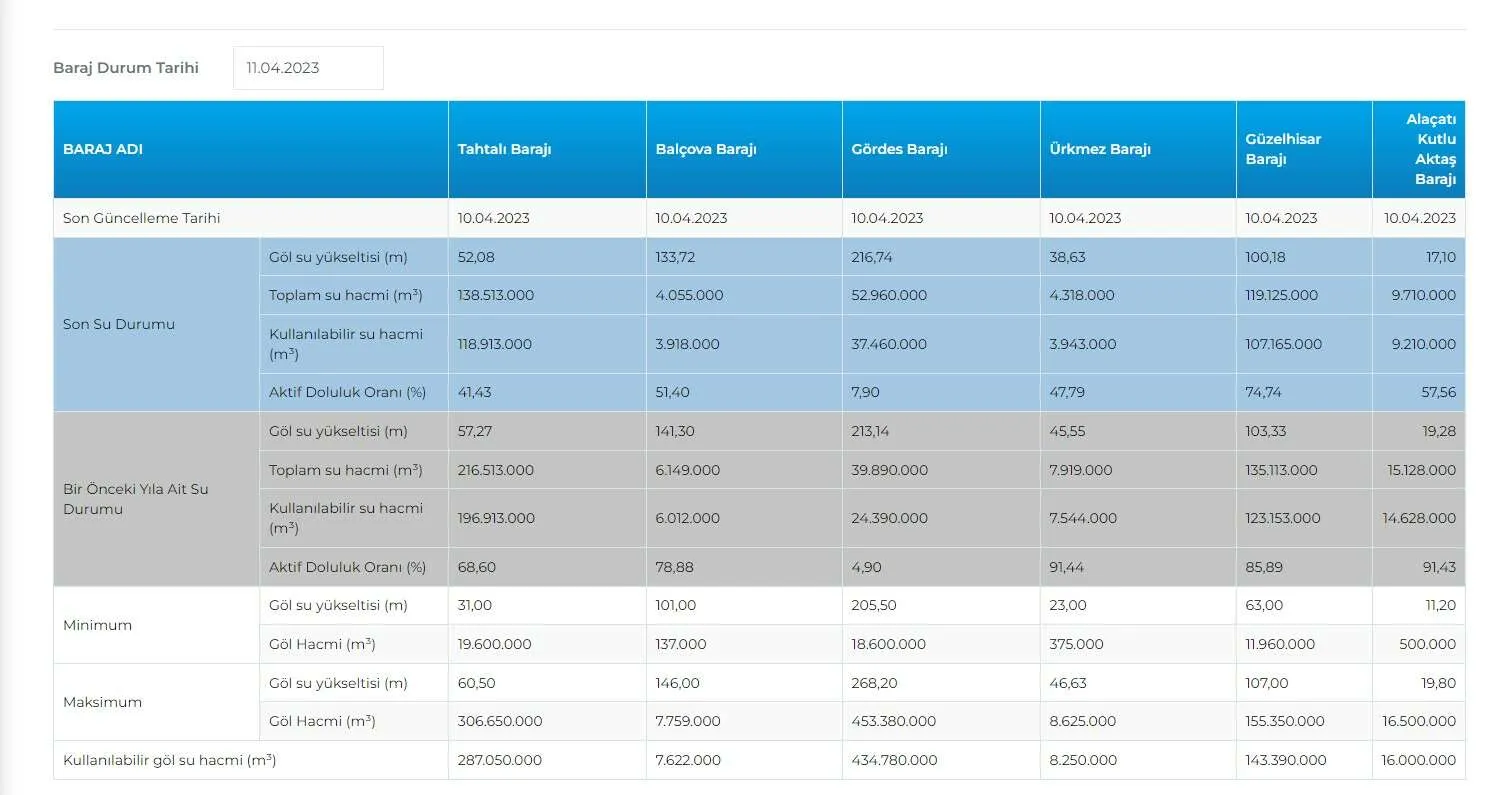Click the Baraj Durum Tarihi date field
Image resolution: width=1498 pixels, height=795 pixels.
pos(308,68)
